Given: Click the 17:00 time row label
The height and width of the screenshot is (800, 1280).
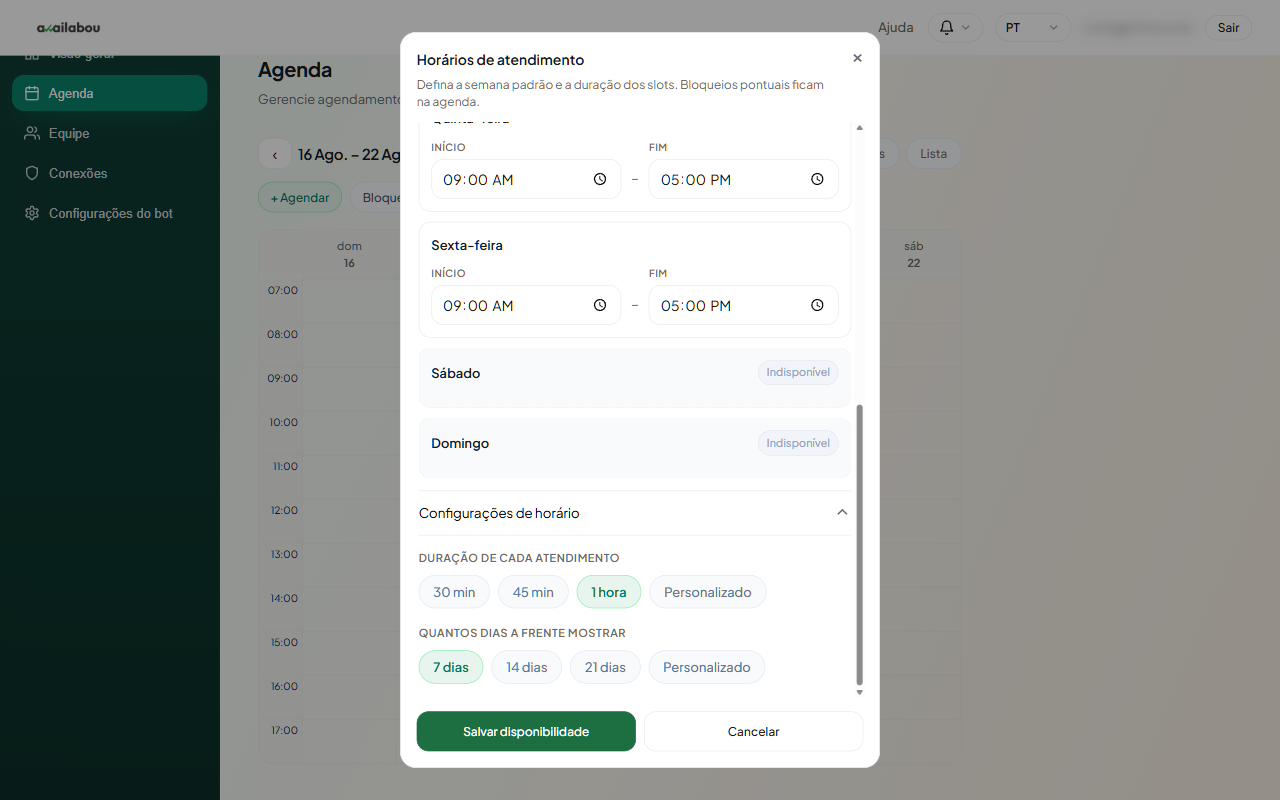Looking at the screenshot, I should click(283, 730).
